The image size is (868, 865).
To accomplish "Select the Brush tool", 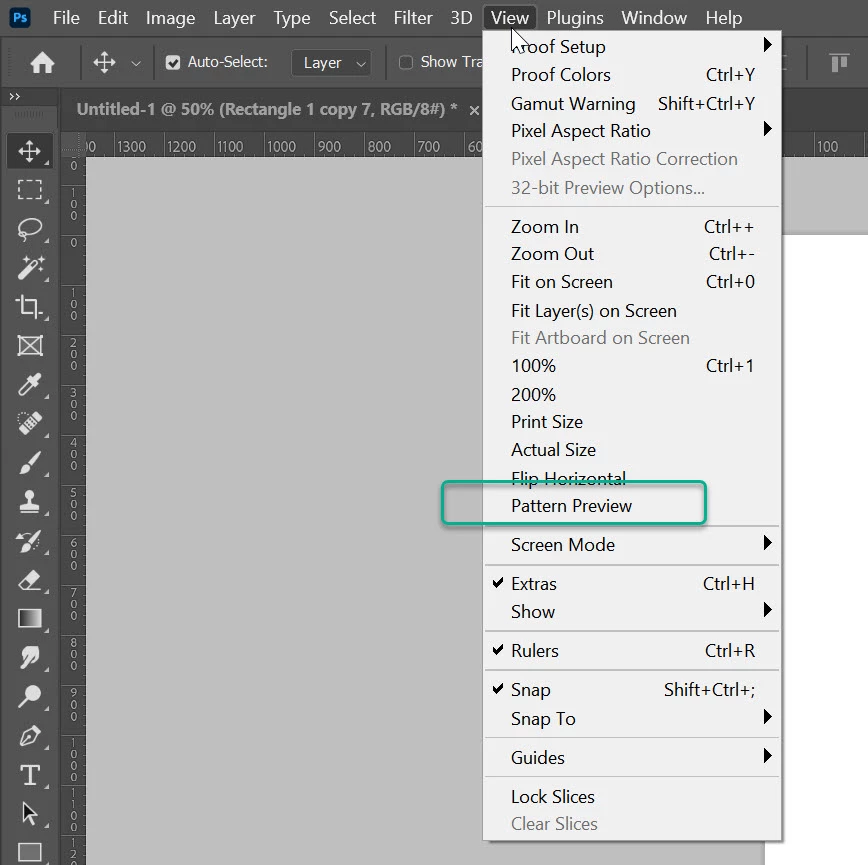I will [x=29, y=463].
